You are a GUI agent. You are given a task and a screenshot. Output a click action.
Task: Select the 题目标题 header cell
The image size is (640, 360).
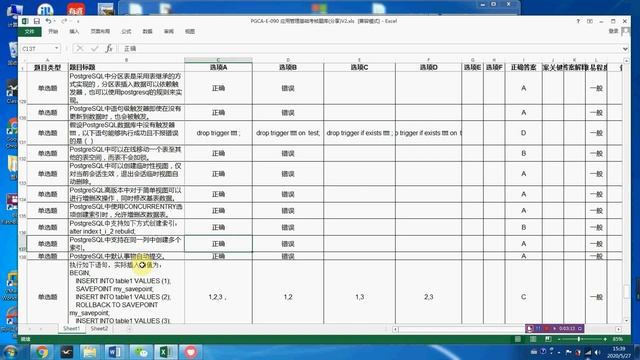point(126,67)
